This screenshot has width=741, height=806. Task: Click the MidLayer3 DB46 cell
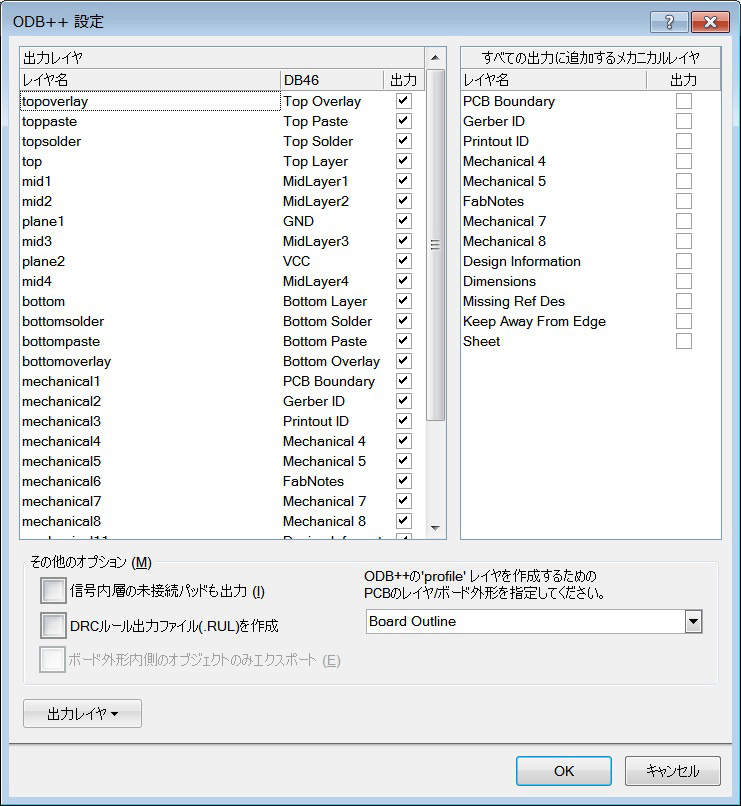tap(316, 241)
